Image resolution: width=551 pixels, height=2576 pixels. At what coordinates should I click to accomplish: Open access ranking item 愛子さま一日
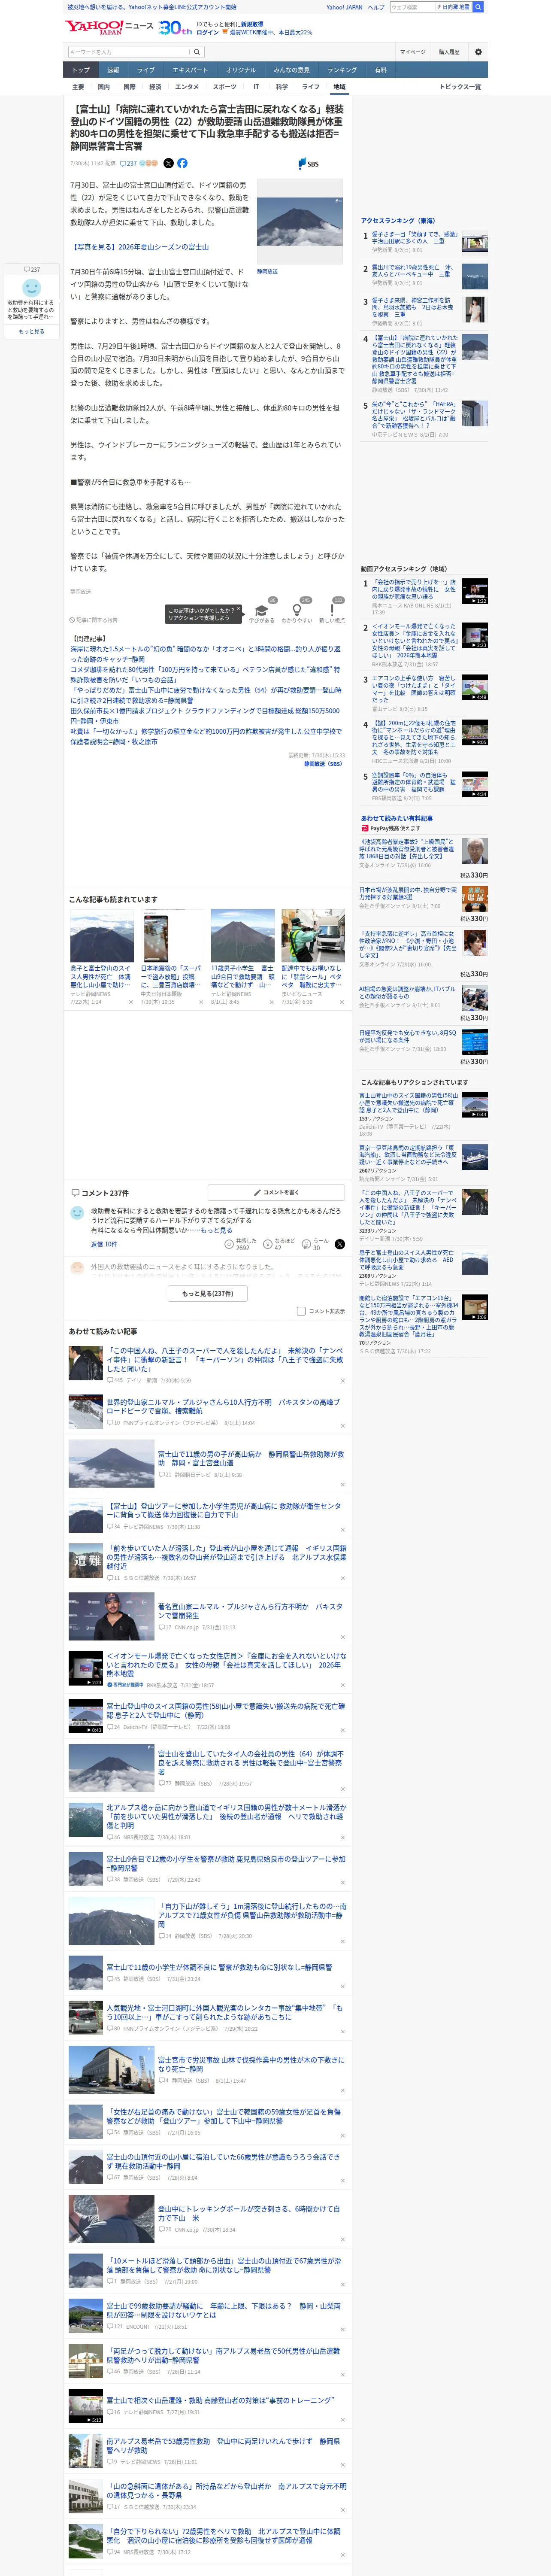pyautogui.click(x=425, y=241)
